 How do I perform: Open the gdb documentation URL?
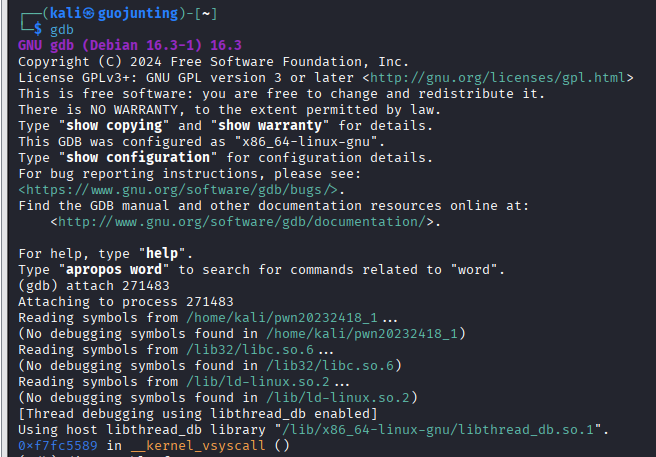pos(242,222)
